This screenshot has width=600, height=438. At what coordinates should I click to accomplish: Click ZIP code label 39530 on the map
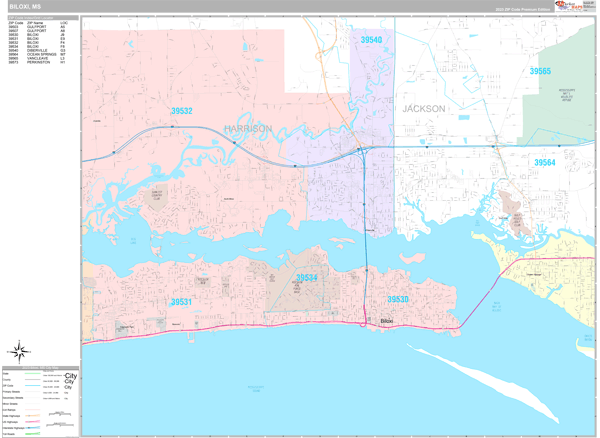pos(398,299)
